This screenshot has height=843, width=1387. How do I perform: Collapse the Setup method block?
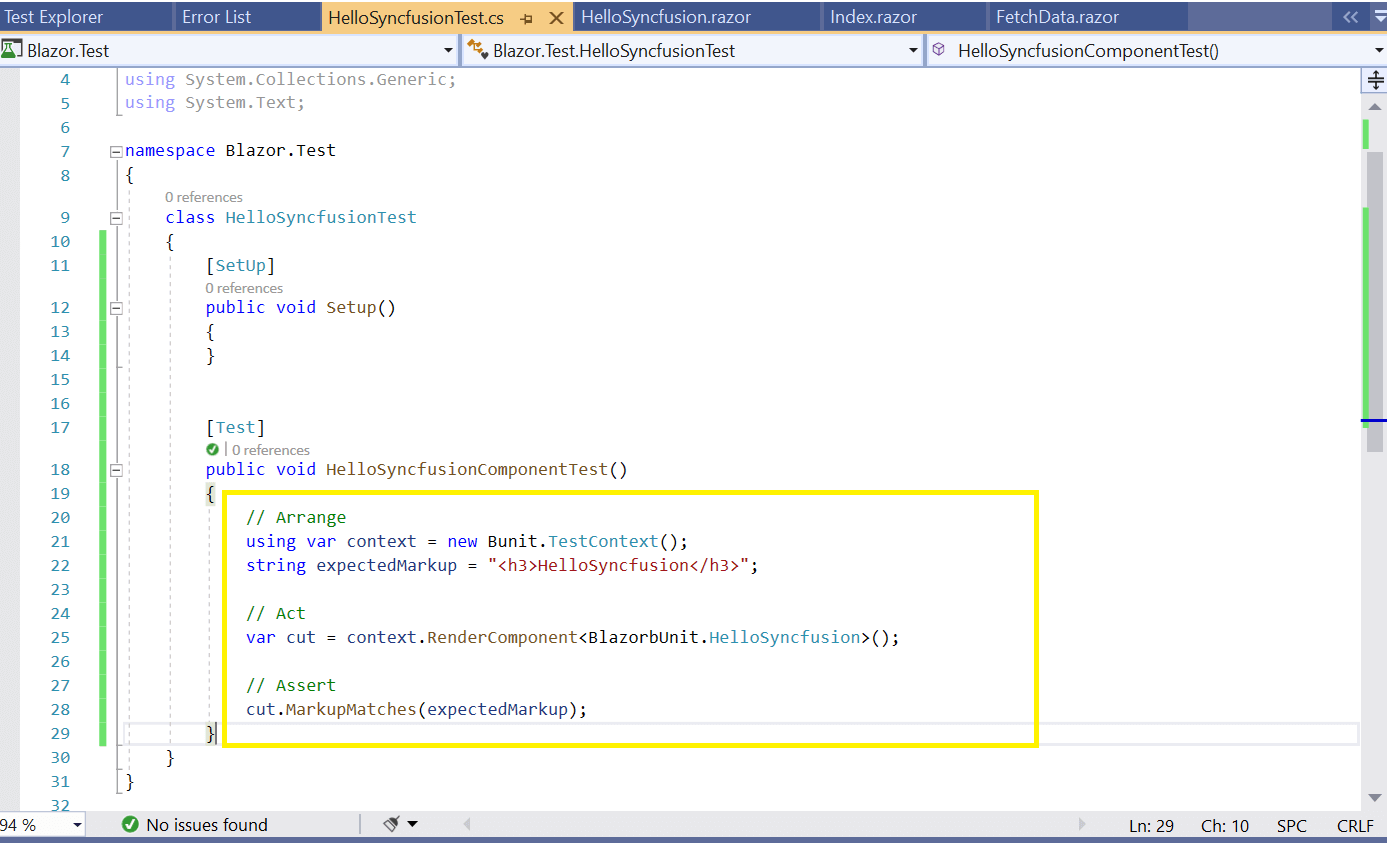tap(116, 308)
